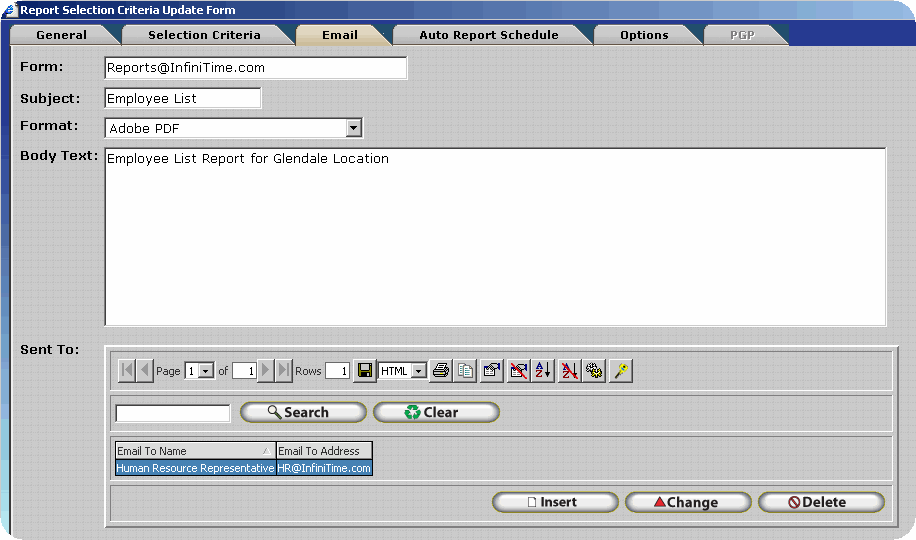Click the Delete button

click(820, 502)
